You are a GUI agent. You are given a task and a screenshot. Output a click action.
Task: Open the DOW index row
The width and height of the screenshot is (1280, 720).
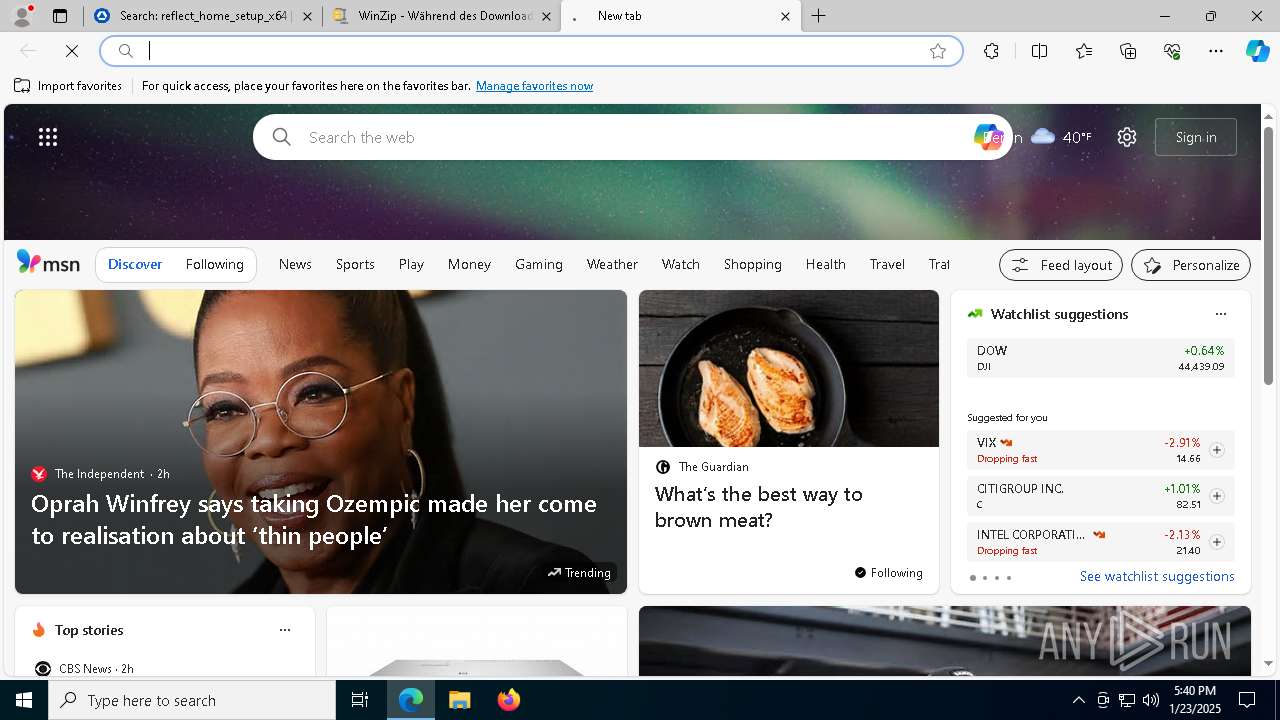tap(1100, 358)
